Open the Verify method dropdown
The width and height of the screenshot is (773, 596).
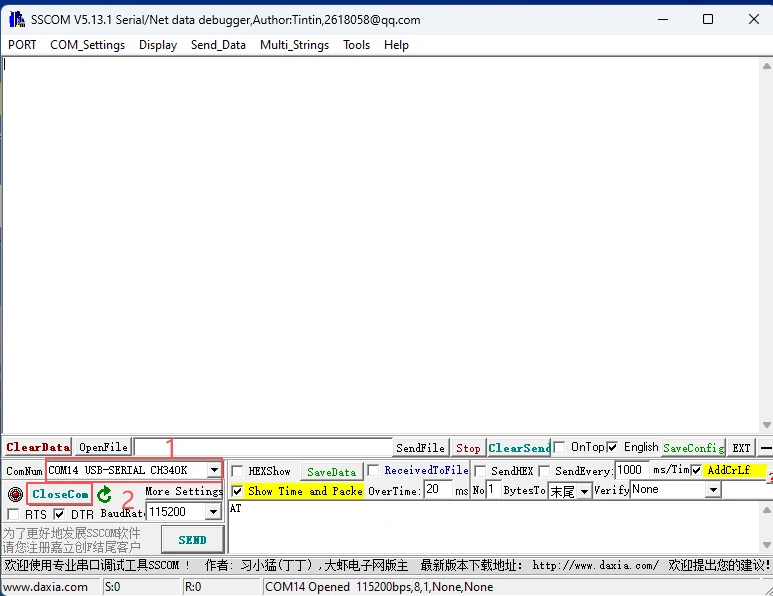(x=713, y=490)
